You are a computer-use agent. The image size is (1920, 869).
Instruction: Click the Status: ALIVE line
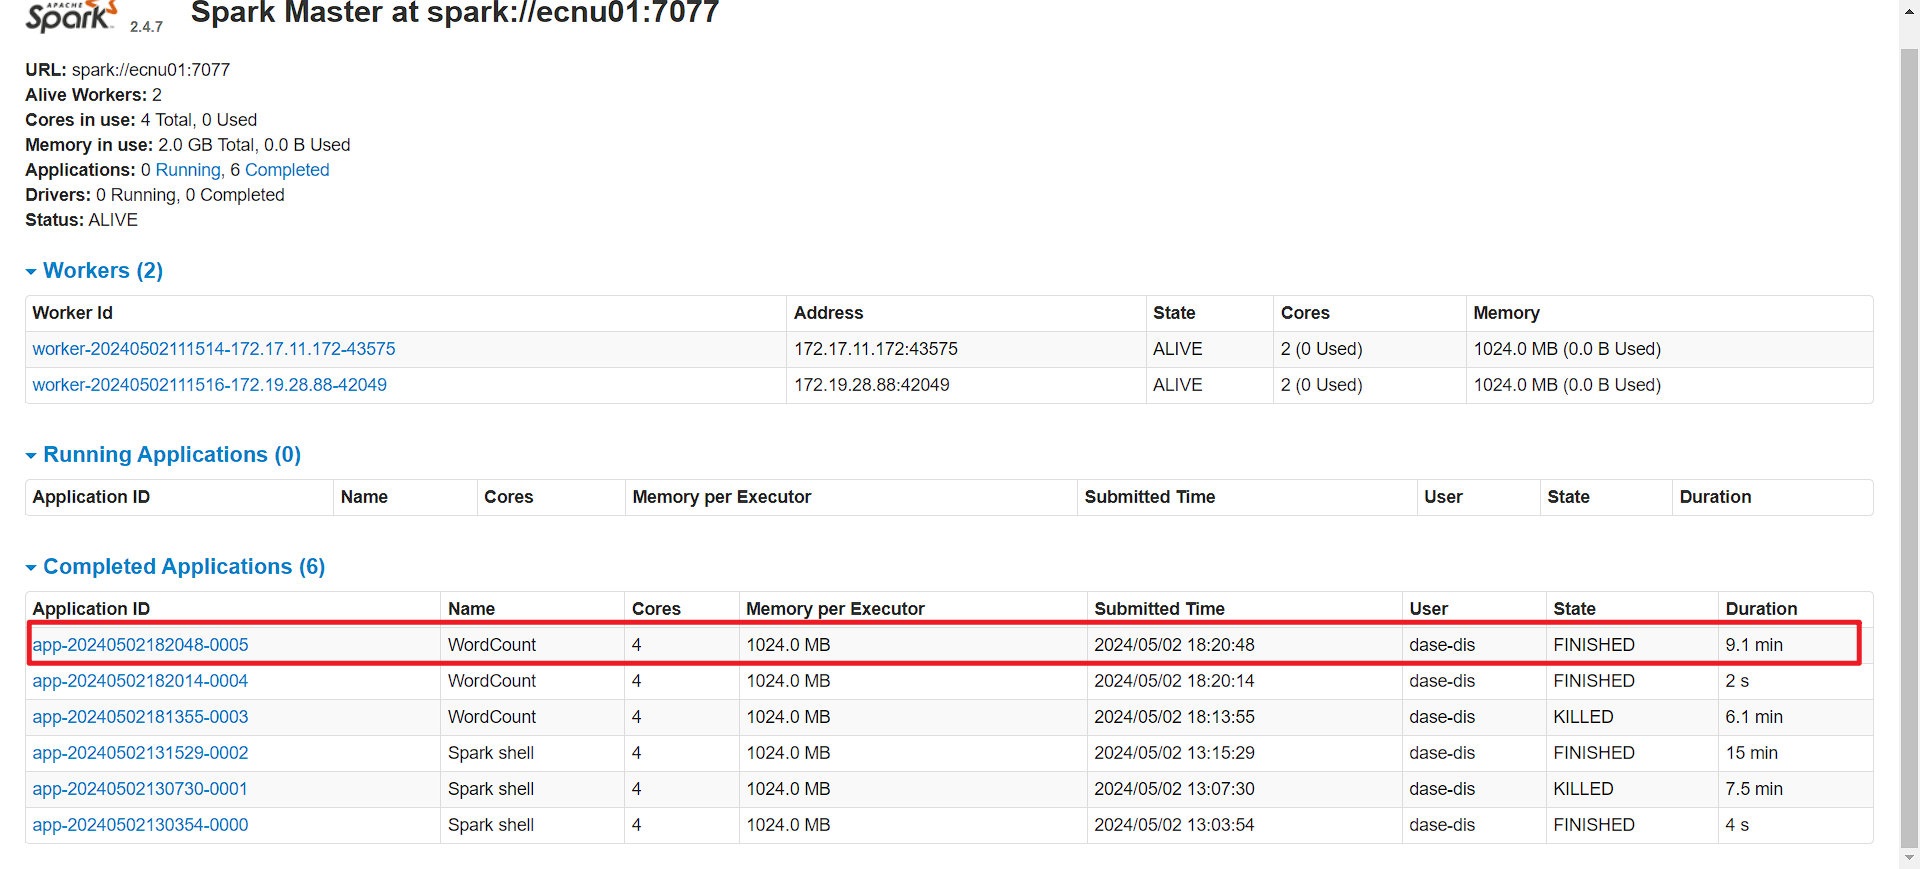81,220
